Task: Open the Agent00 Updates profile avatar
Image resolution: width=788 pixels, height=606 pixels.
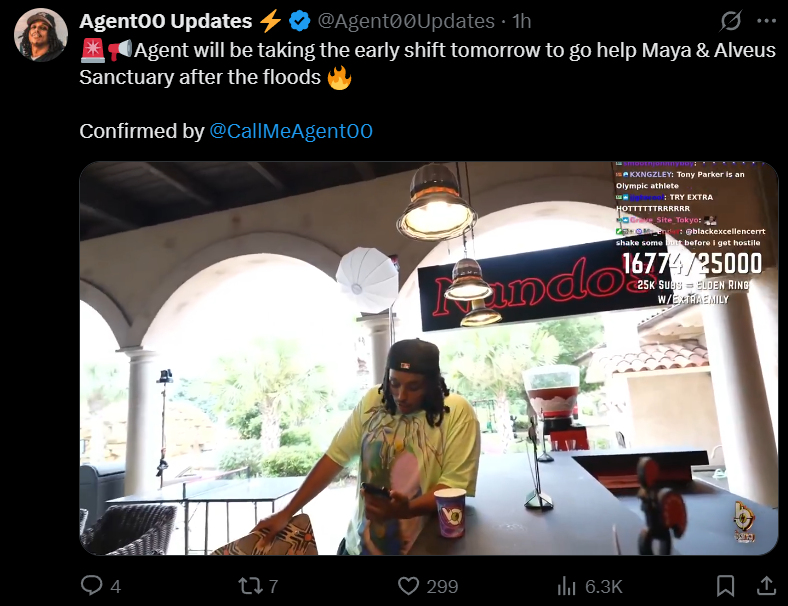Action: click(x=41, y=35)
